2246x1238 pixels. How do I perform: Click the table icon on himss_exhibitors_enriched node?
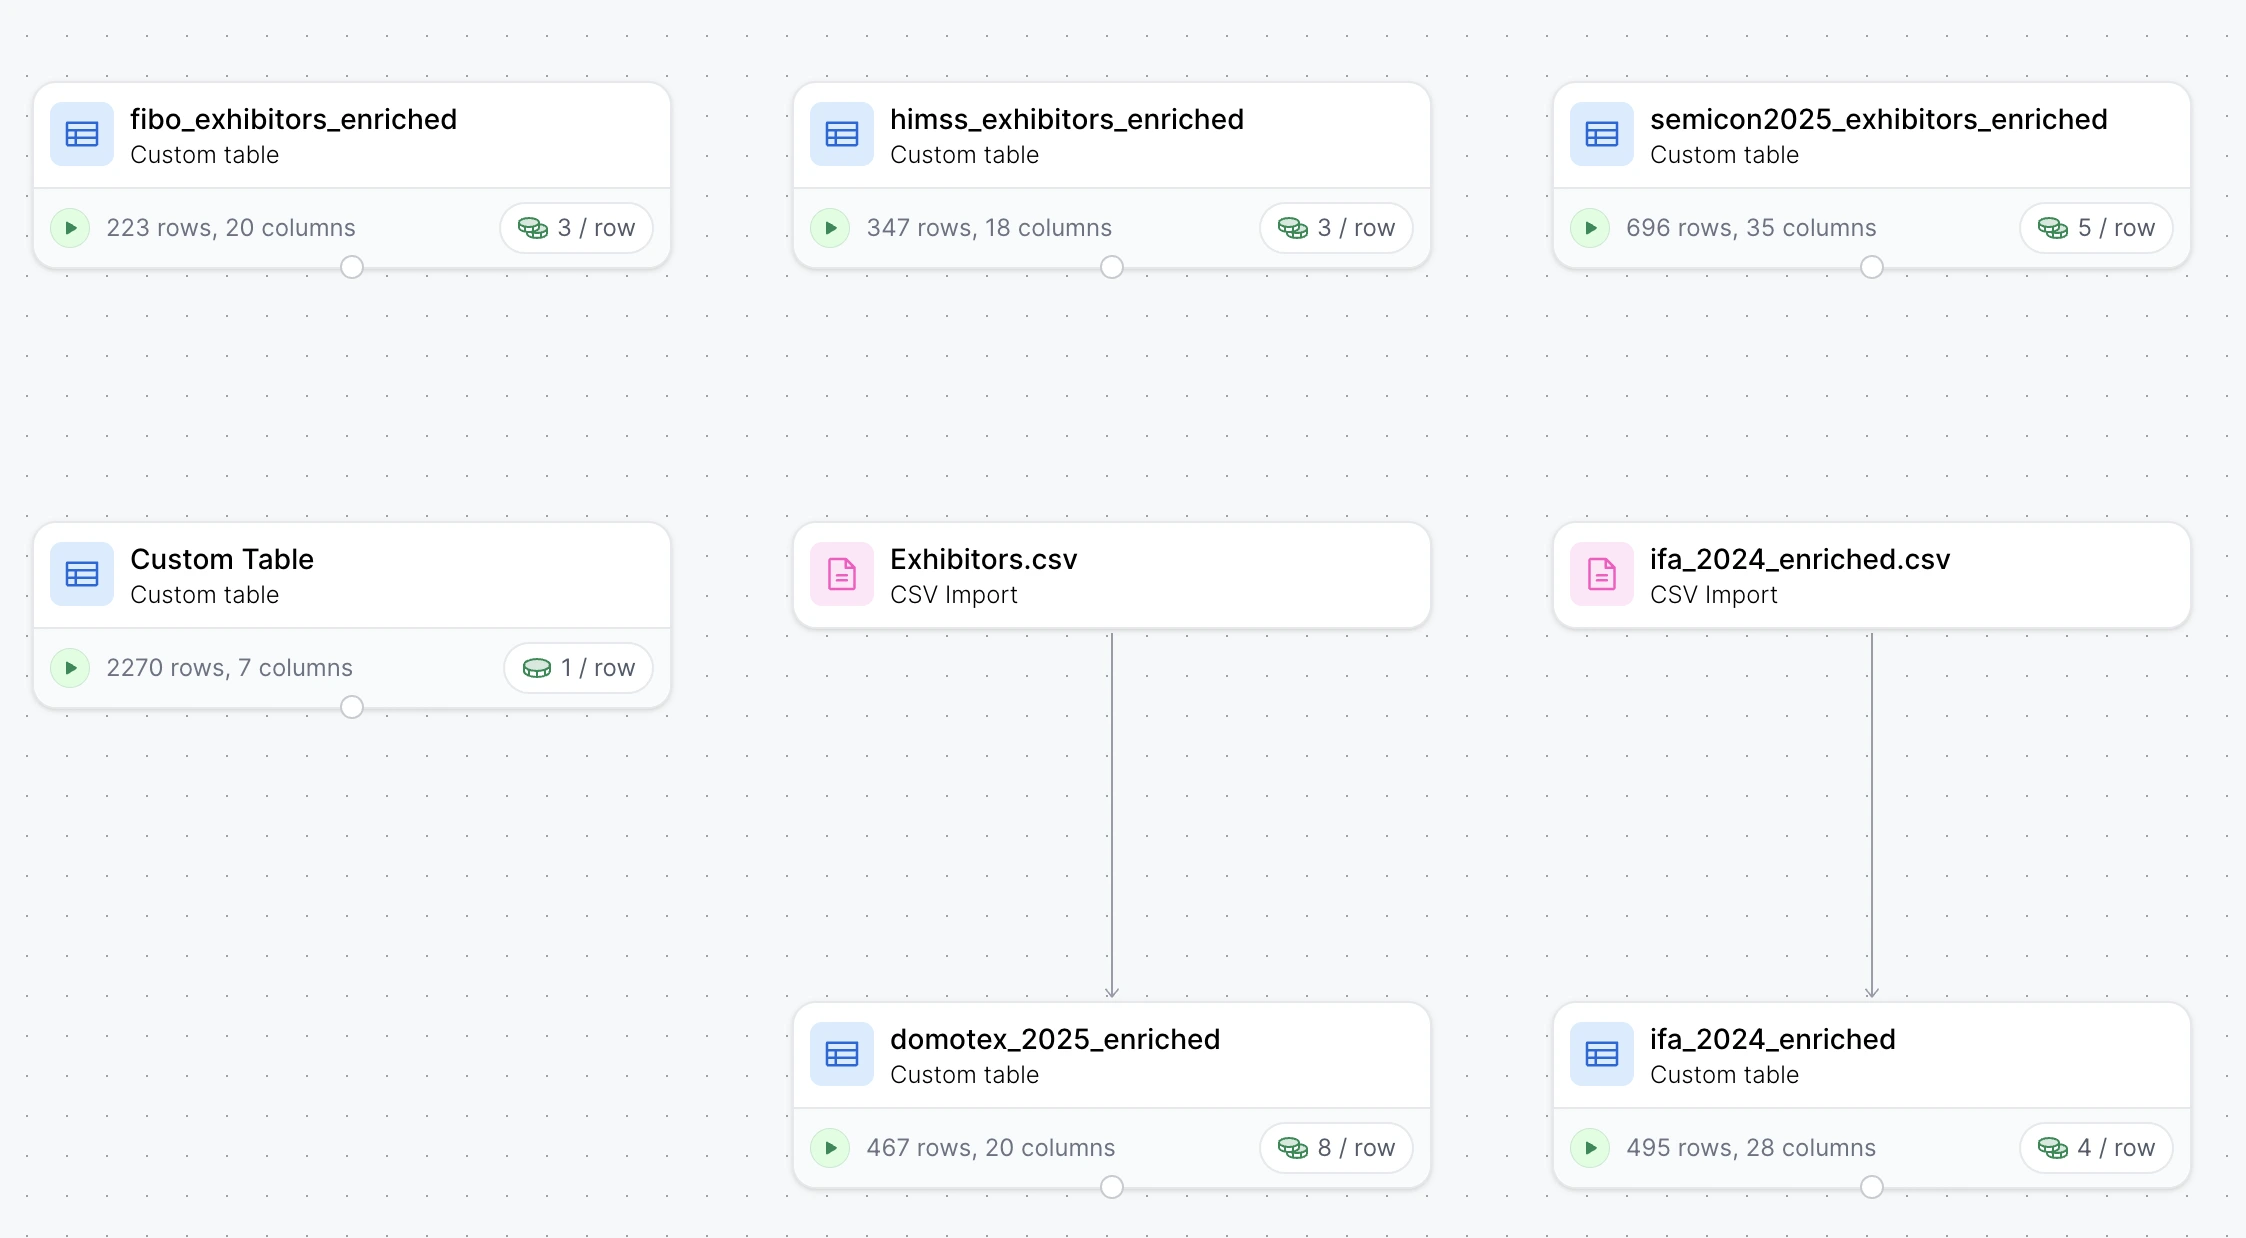(841, 134)
